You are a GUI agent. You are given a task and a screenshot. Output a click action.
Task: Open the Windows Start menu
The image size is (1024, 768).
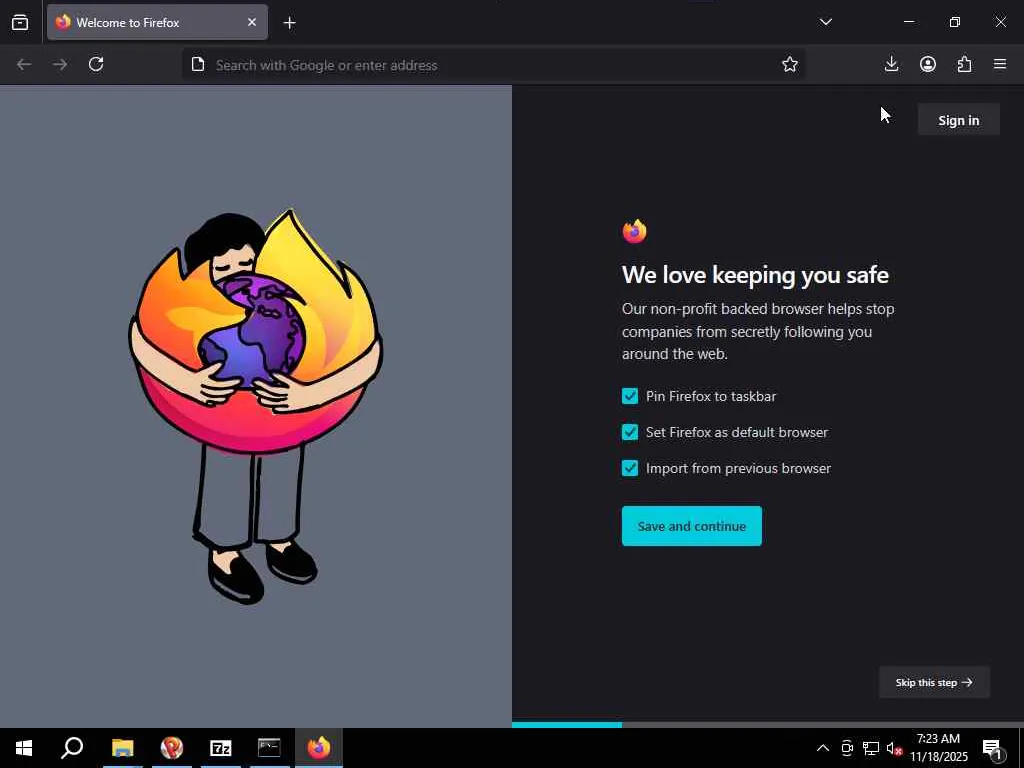(24, 748)
